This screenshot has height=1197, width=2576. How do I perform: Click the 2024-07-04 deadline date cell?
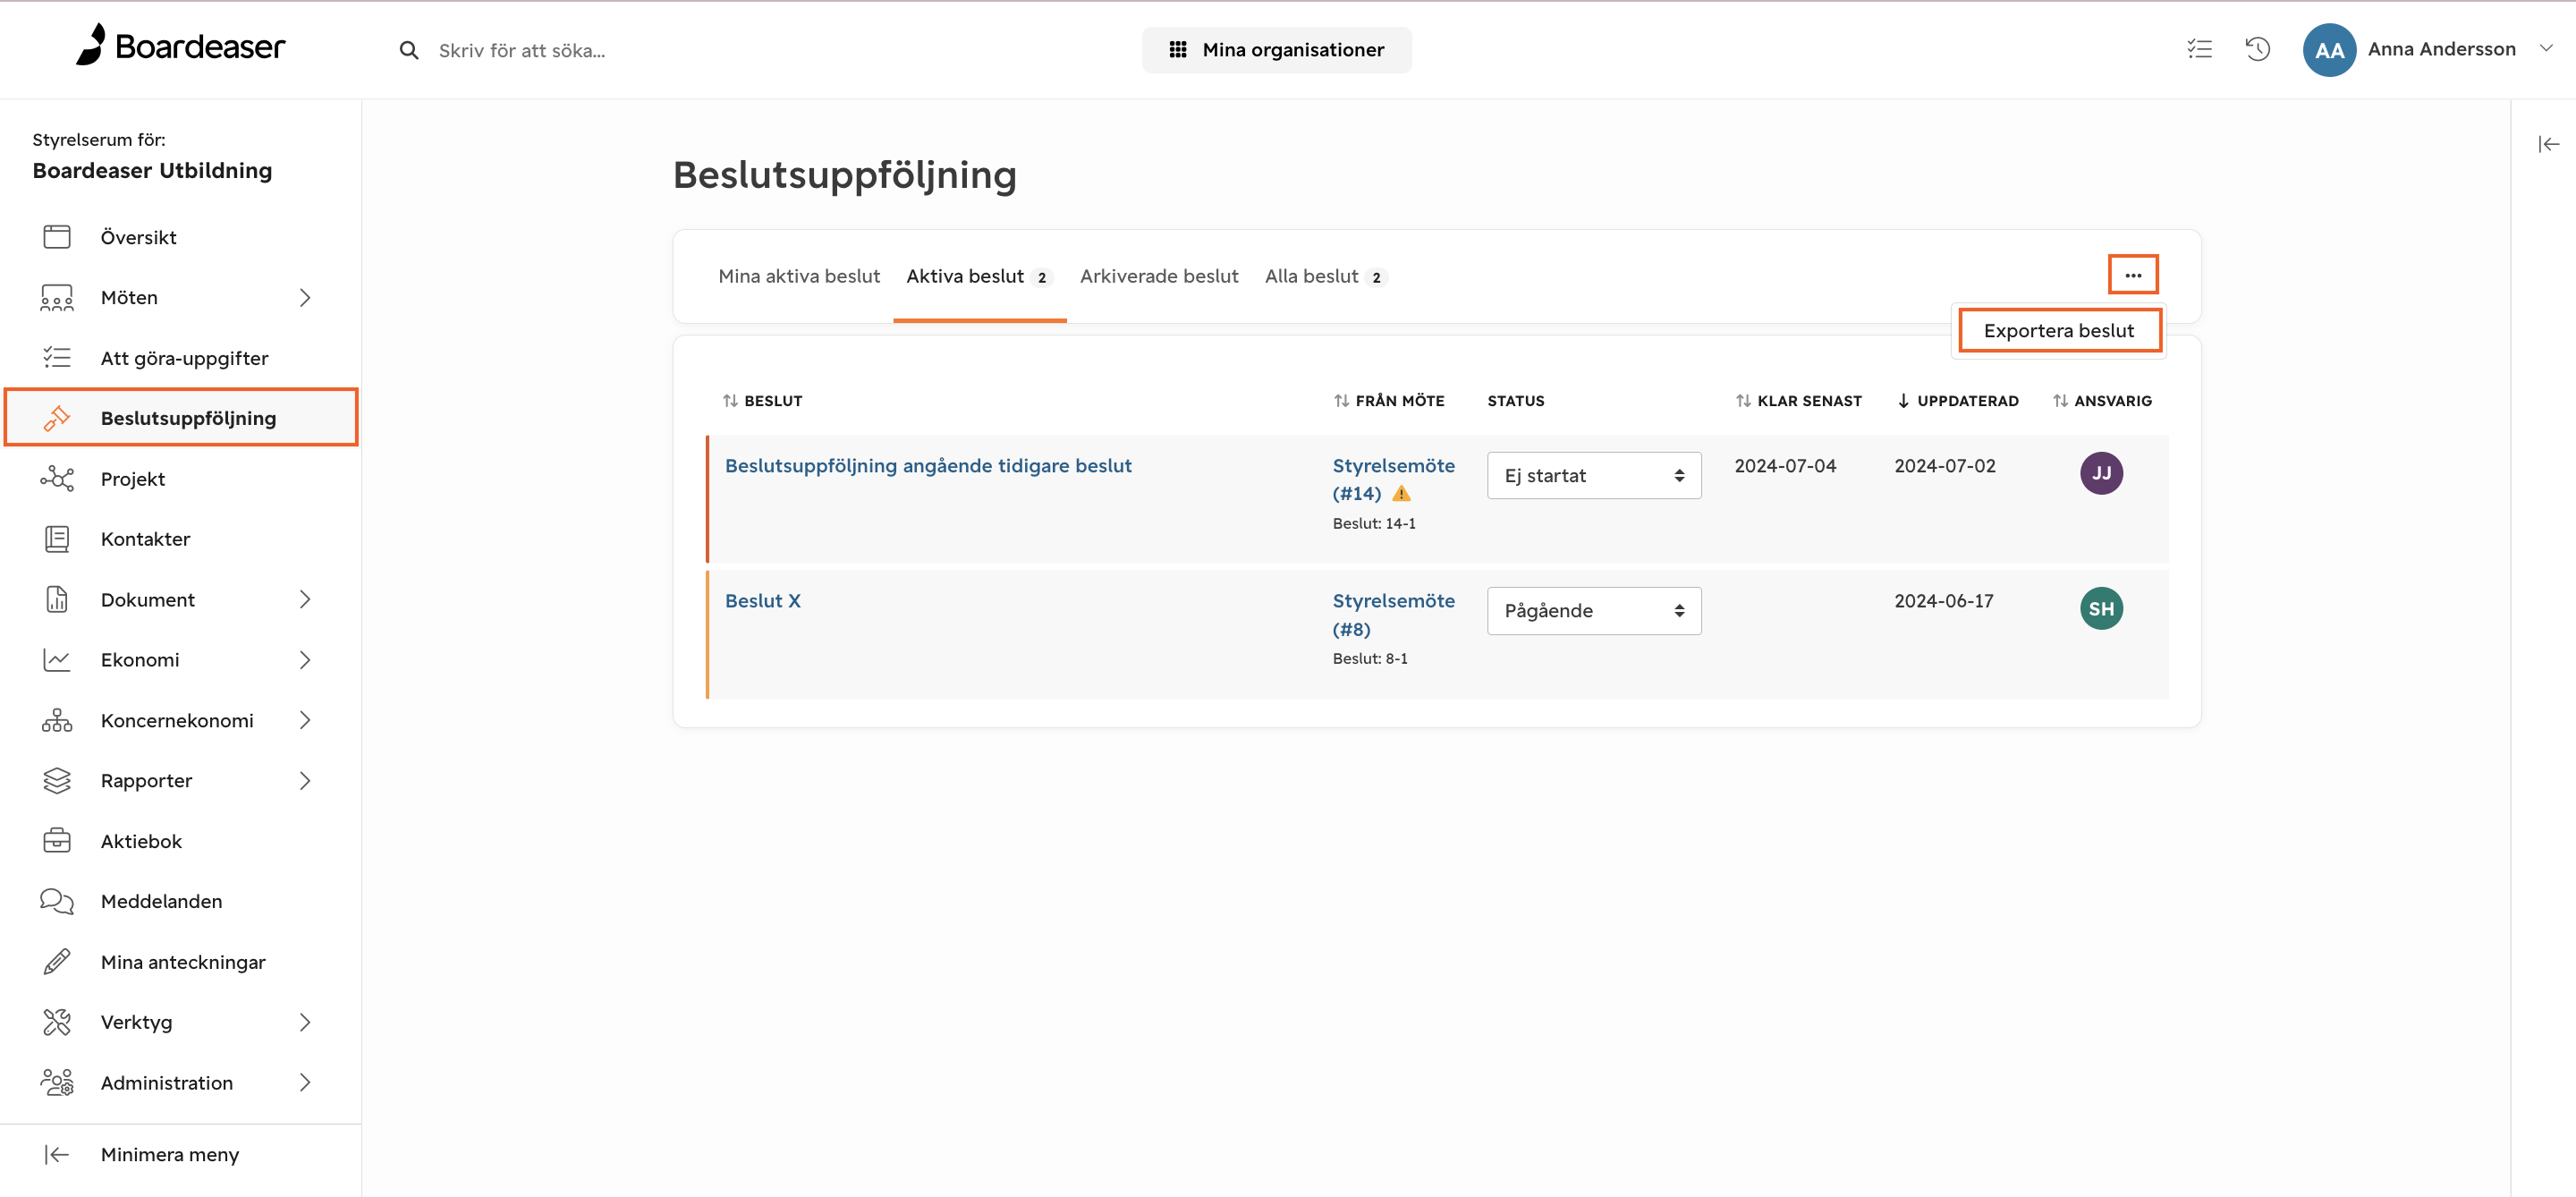coord(1785,466)
